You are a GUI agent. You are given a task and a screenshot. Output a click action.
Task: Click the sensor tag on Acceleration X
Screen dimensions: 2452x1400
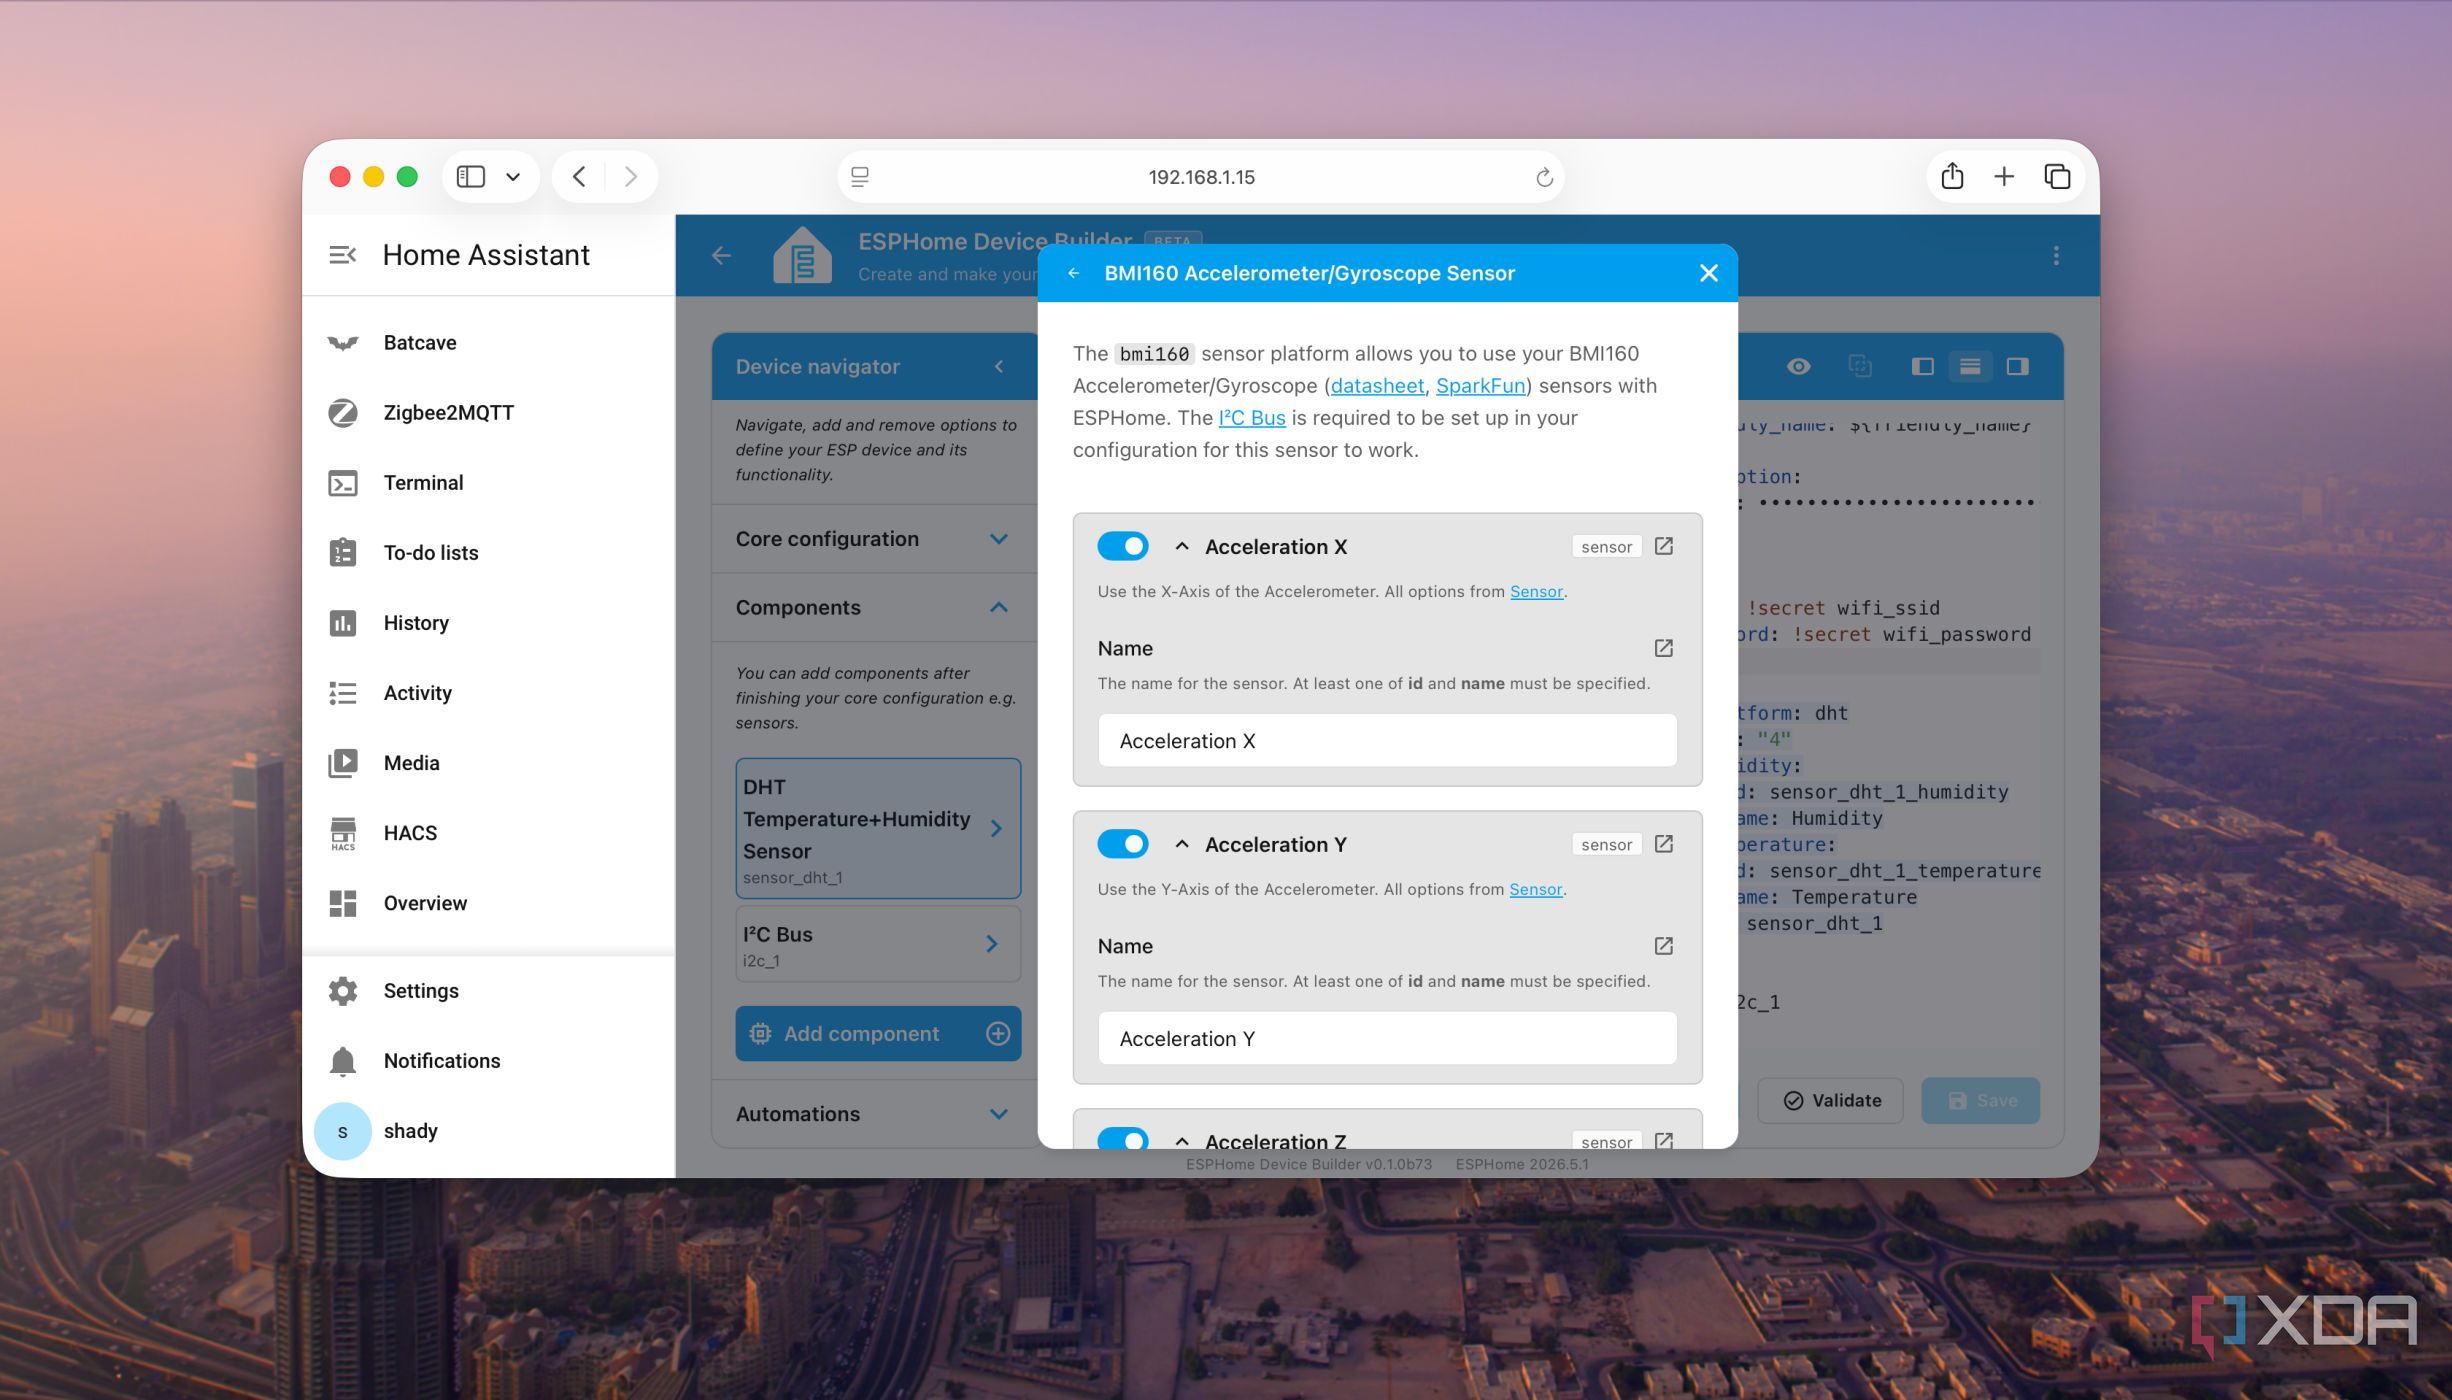1606,547
